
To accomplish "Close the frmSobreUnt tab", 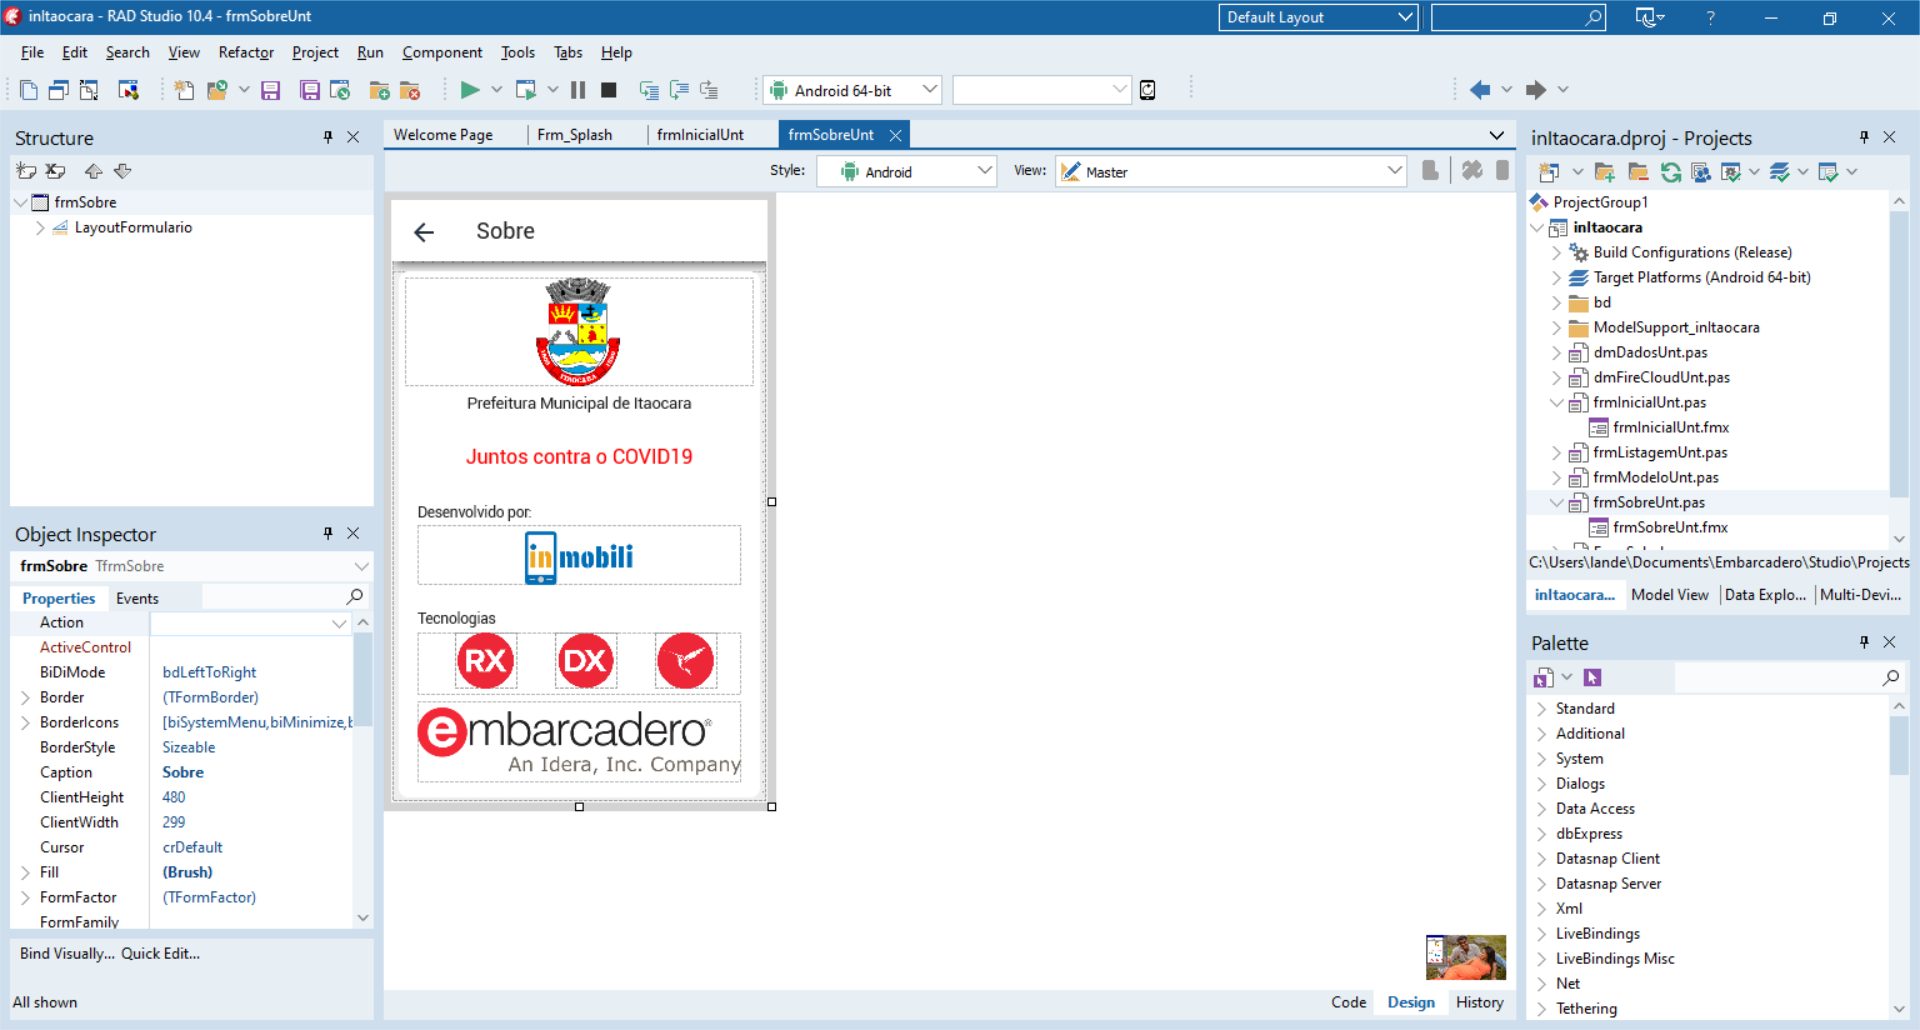I will pos(896,135).
